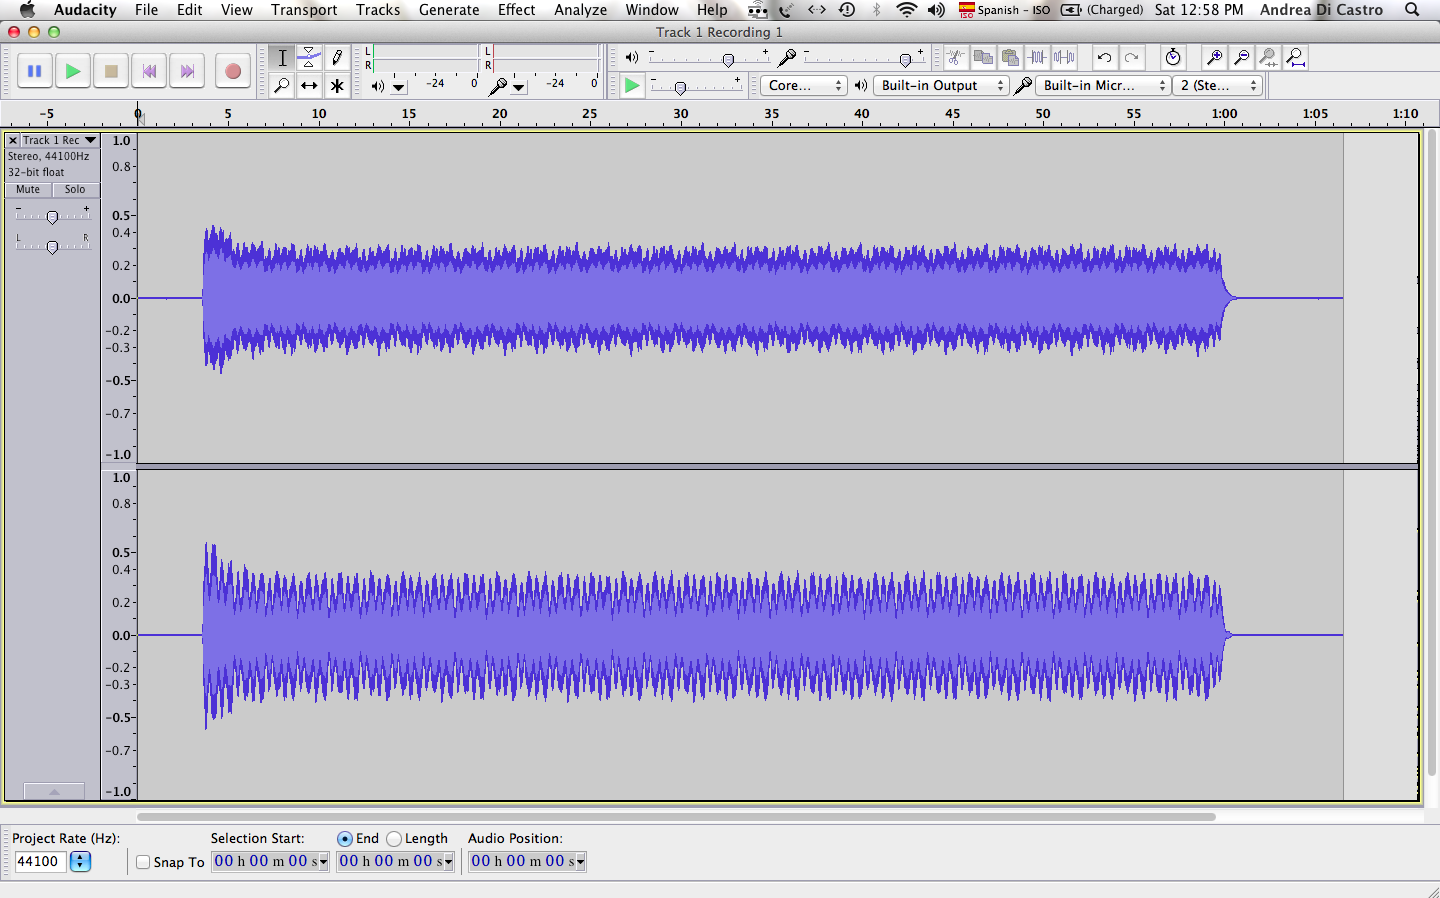This screenshot has width=1440, height=898.
Task: Open the Effect menu
Action: 517,10
